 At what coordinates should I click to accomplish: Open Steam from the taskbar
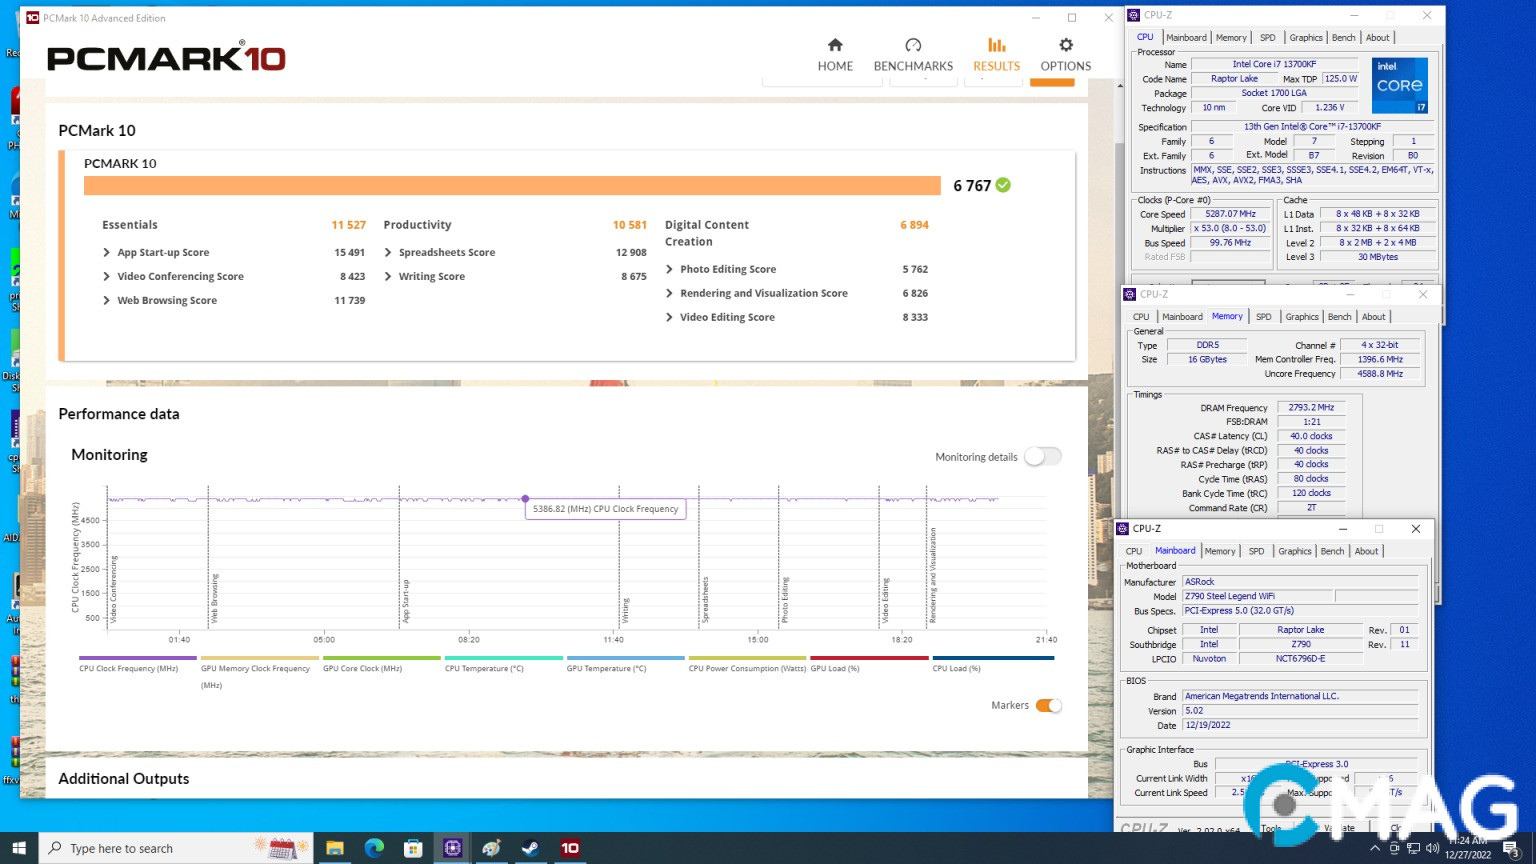pos(530,848)
